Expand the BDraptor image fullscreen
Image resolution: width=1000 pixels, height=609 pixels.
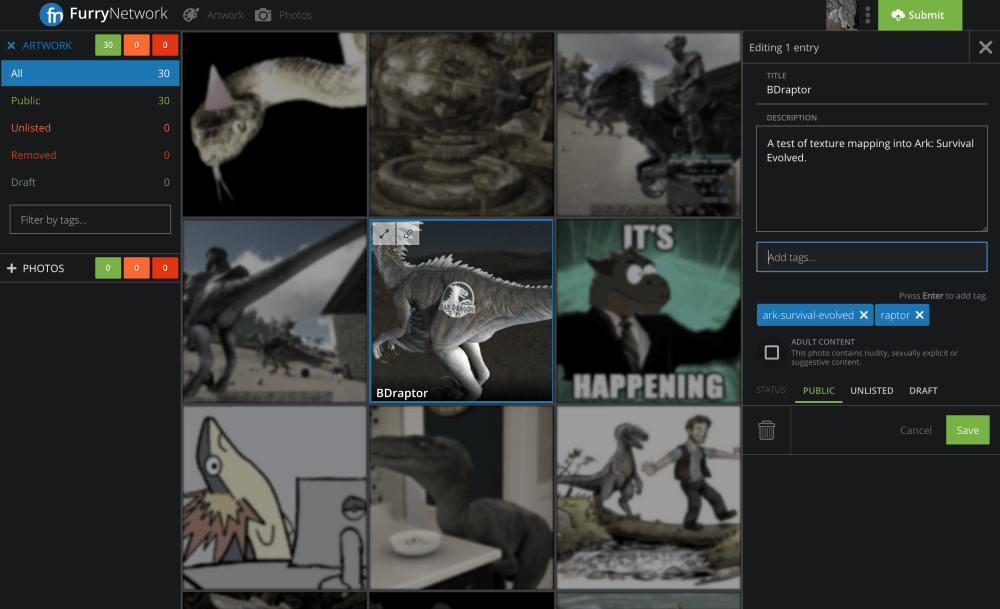click(x=384, y=234)
